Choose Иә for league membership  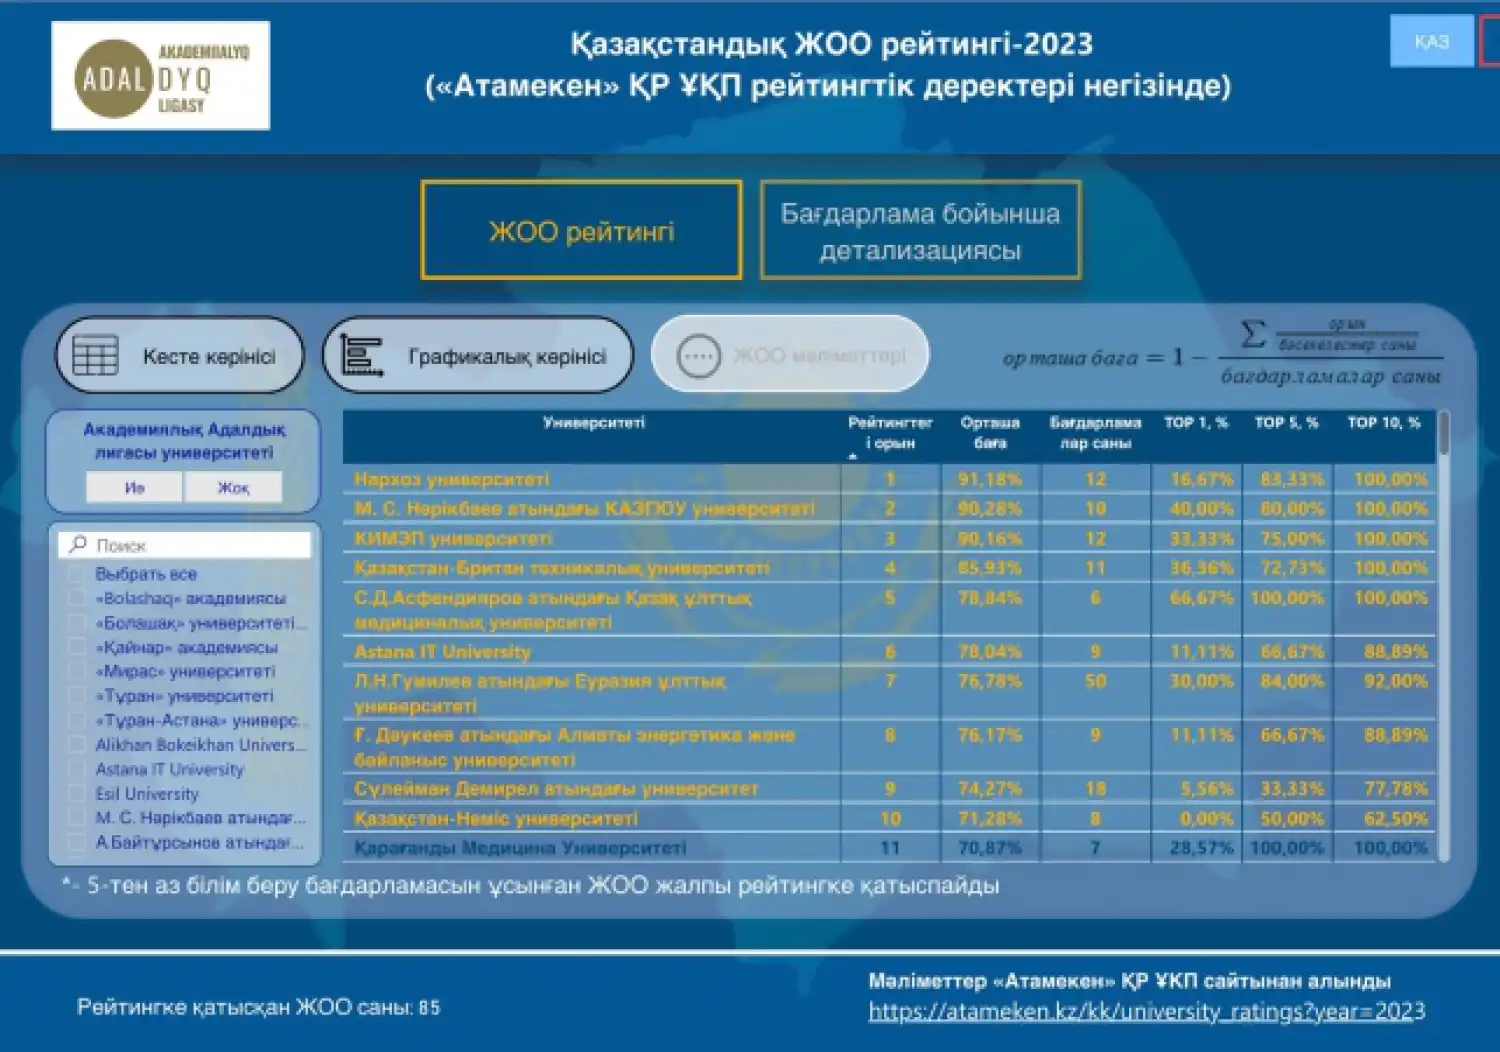pyautogui.click(x=134, y=487)
